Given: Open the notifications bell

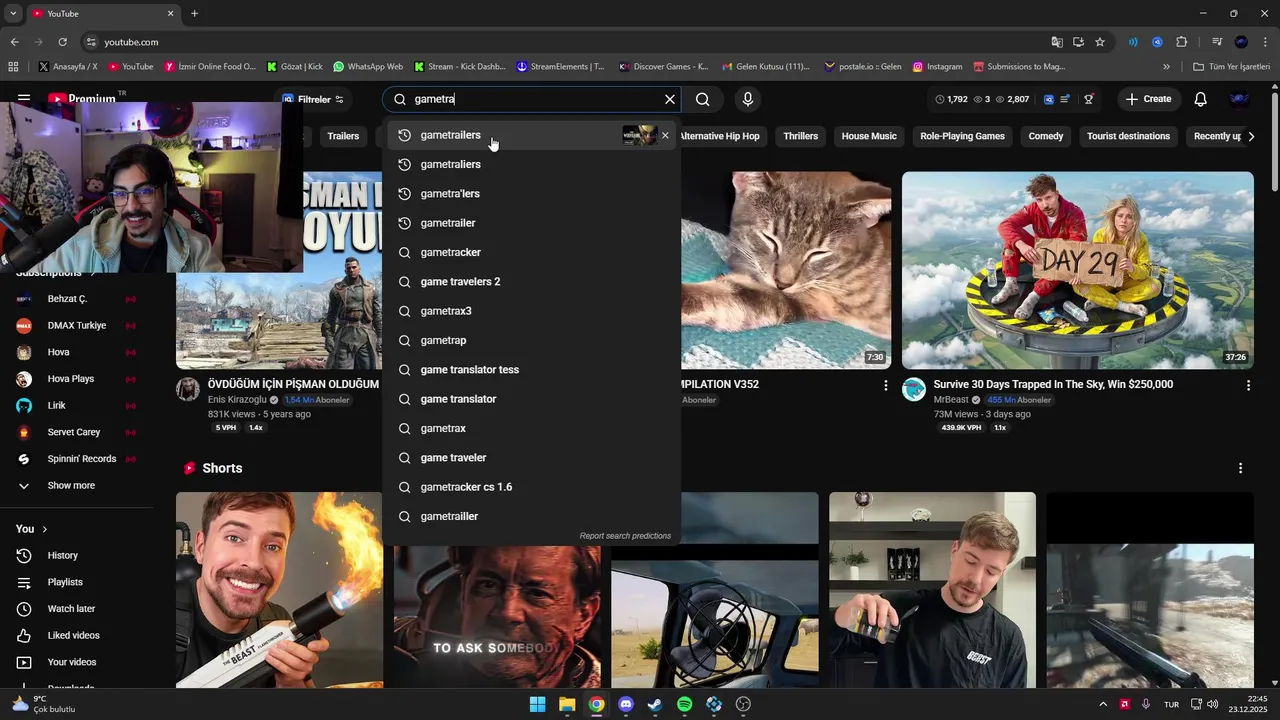Looking at the screenshot, I should [1201, 99].
